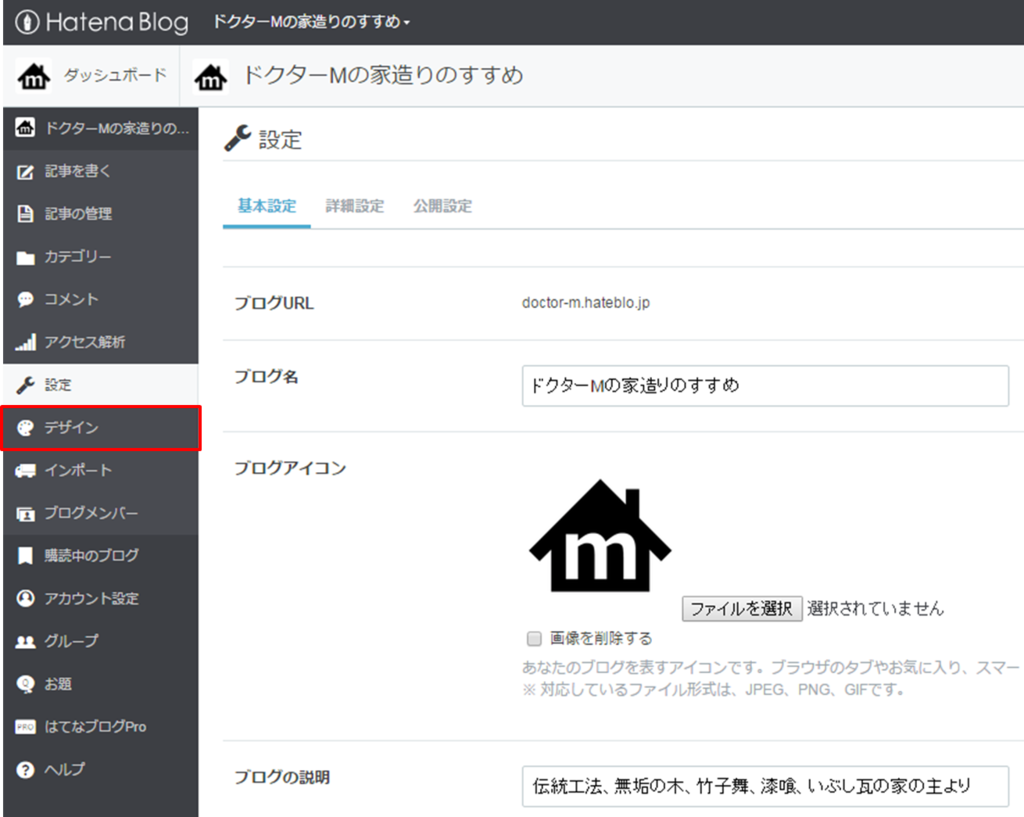Click the house icon beside ダッシュボード

(x=34, y=76)
